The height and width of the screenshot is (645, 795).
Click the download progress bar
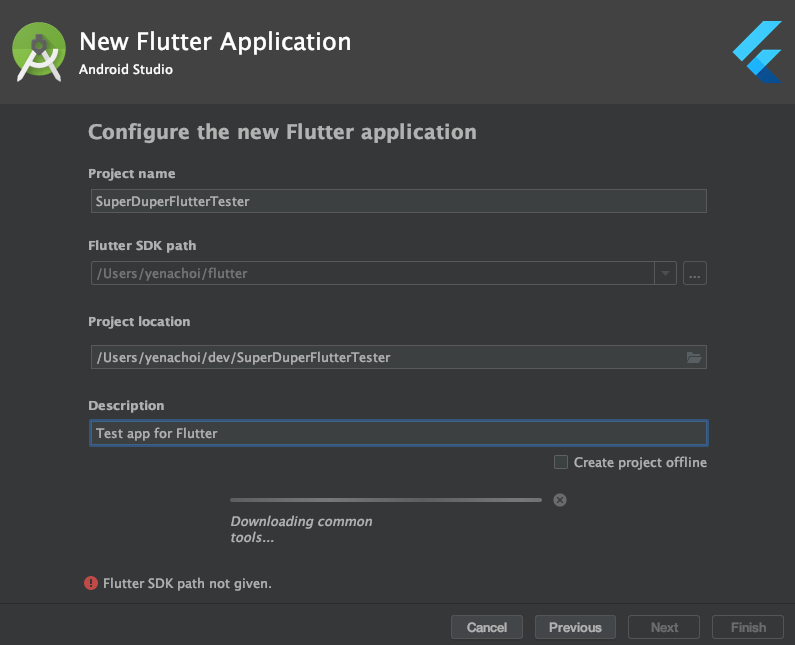(x=385, y=500)
